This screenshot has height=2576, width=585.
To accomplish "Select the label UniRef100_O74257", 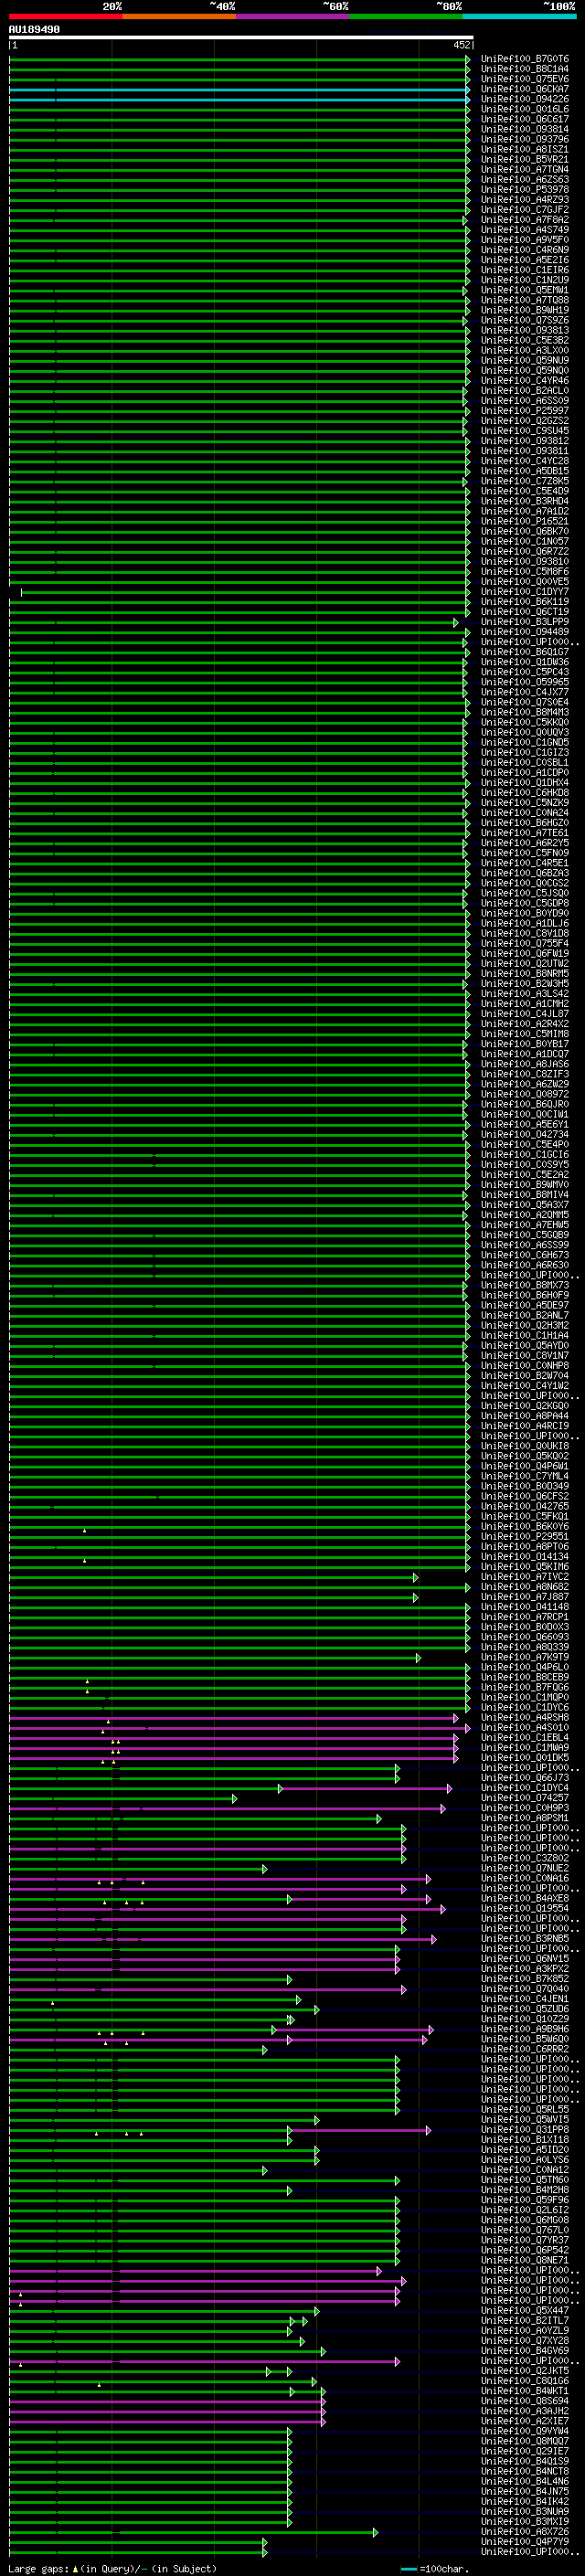I will point(525,1798).
